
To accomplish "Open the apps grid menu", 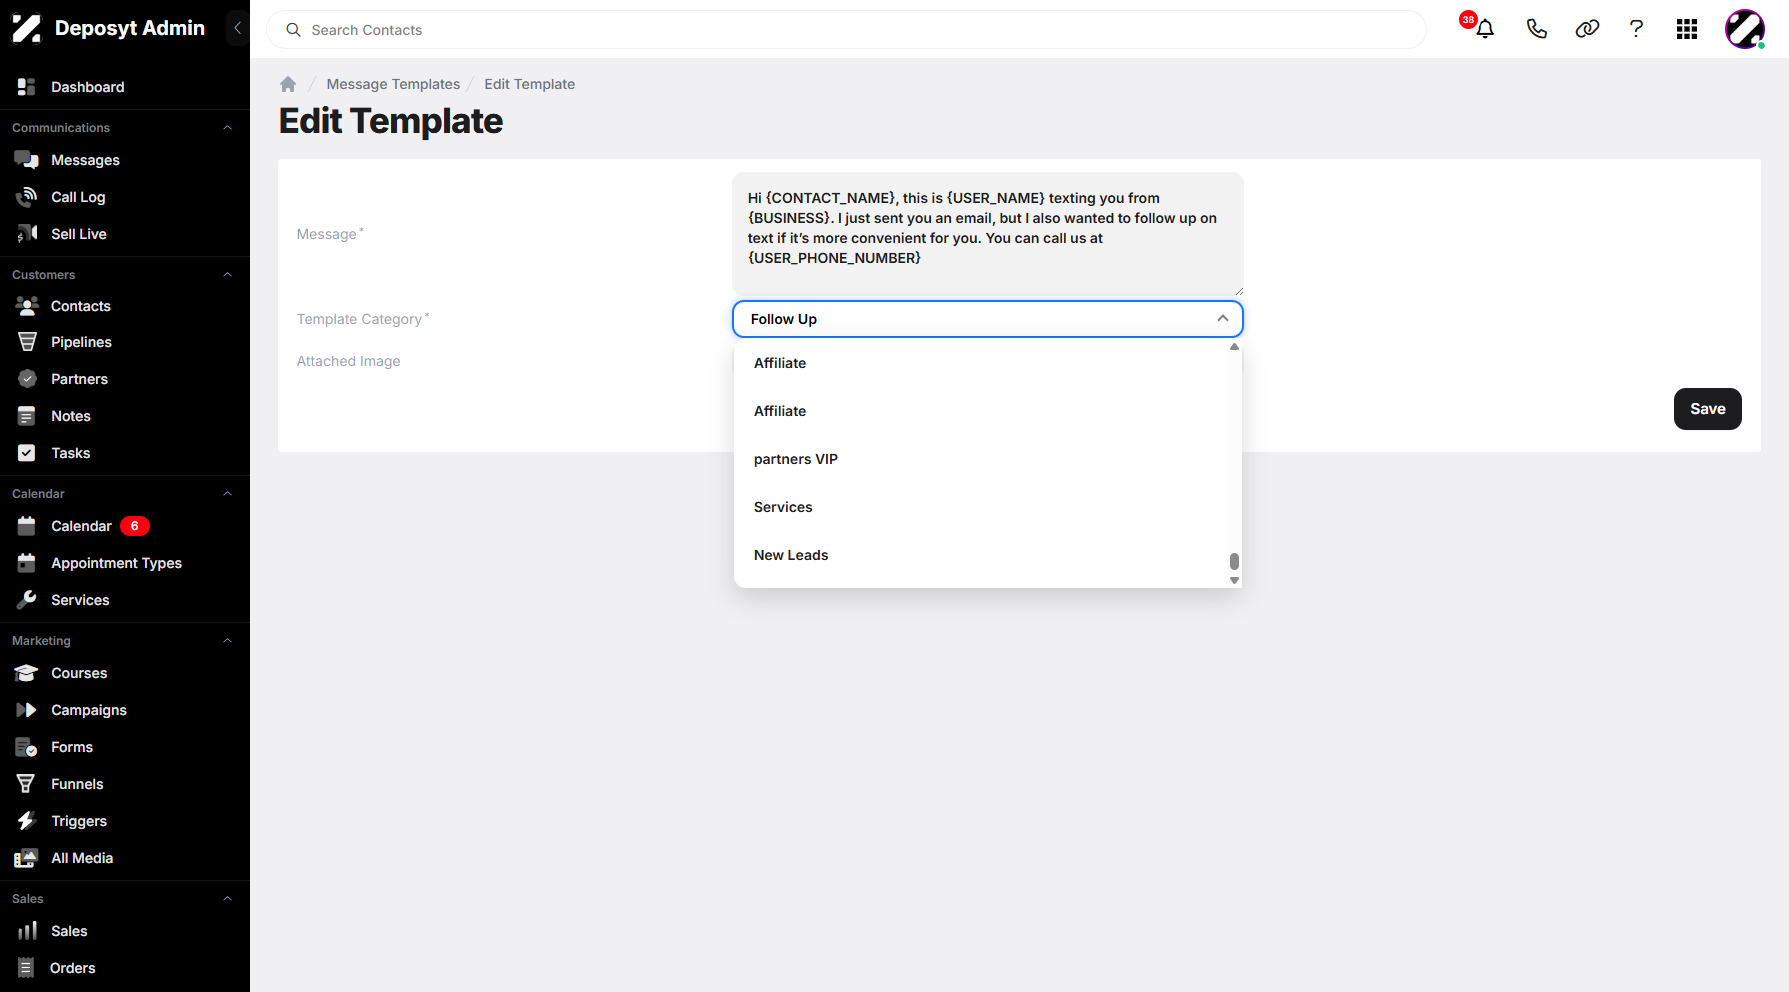I will point(1687,29).
